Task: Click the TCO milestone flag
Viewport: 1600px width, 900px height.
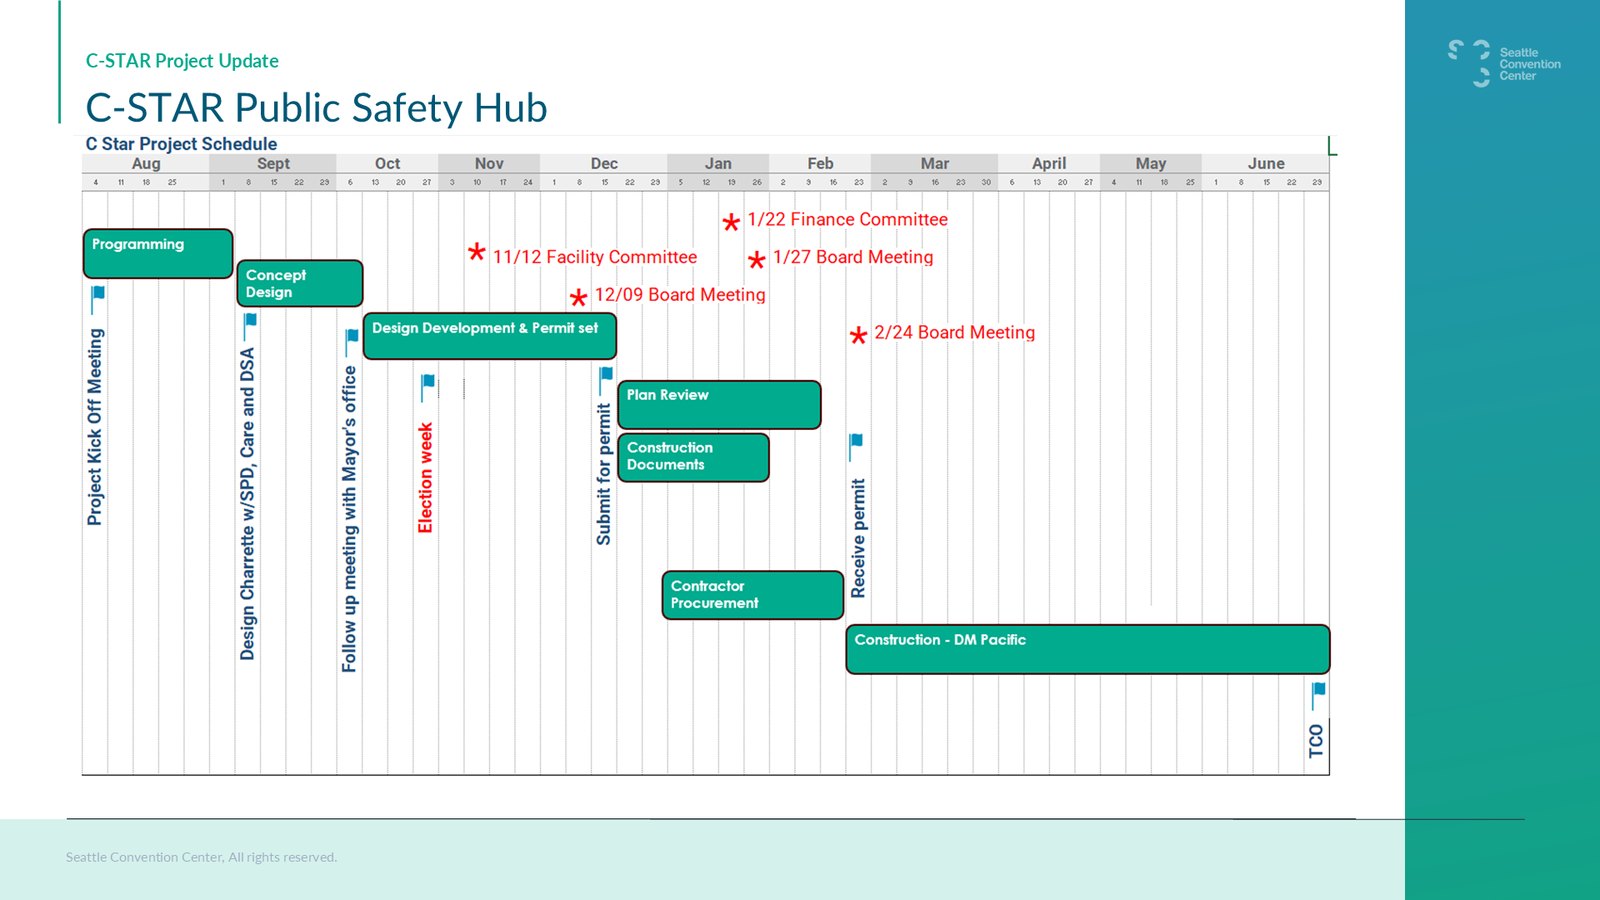Action: (1318, 695)
